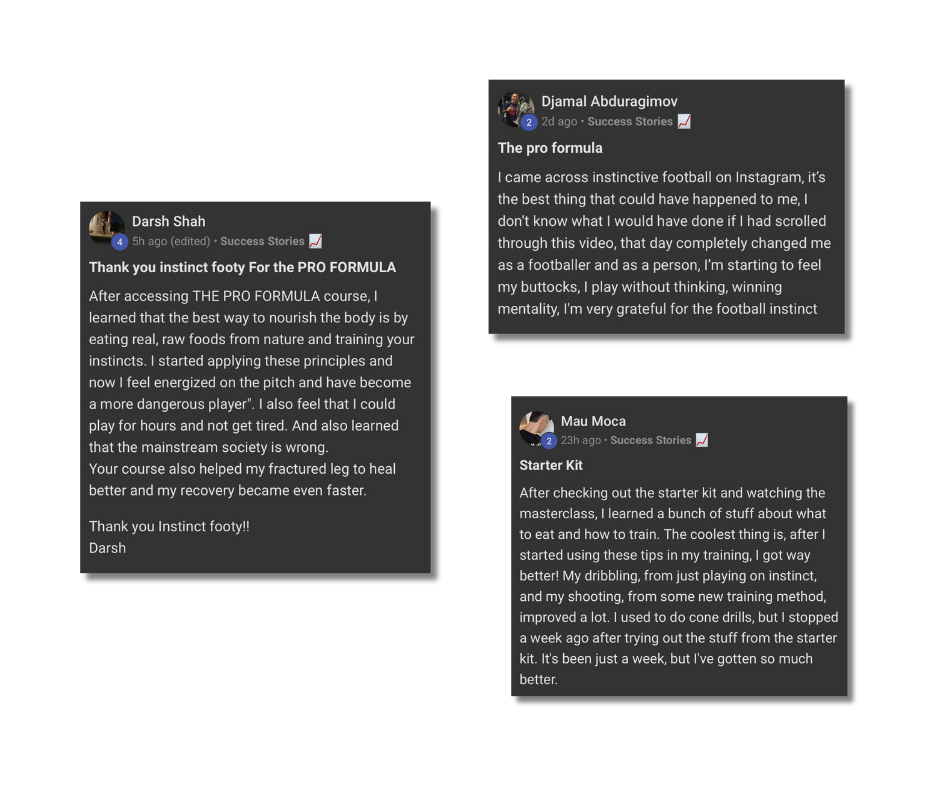Image resolution: width=940 pixels, height=788 pixels.
Task: Open Djamal Abduragimov's name link
Action: 609,101
